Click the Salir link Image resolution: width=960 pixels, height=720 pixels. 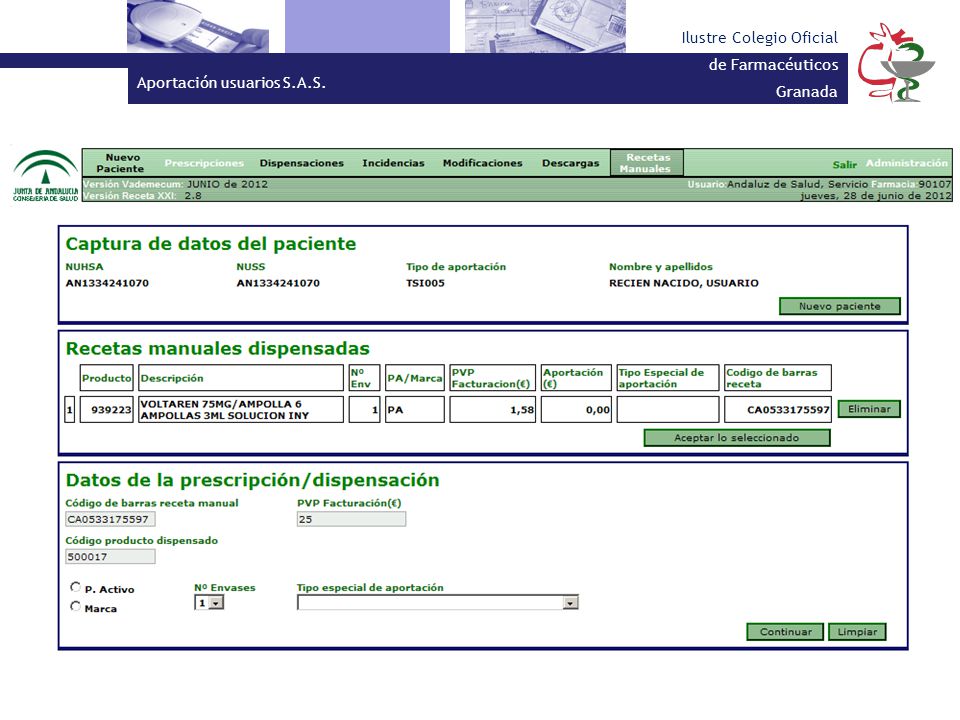(x=844, y=164)
